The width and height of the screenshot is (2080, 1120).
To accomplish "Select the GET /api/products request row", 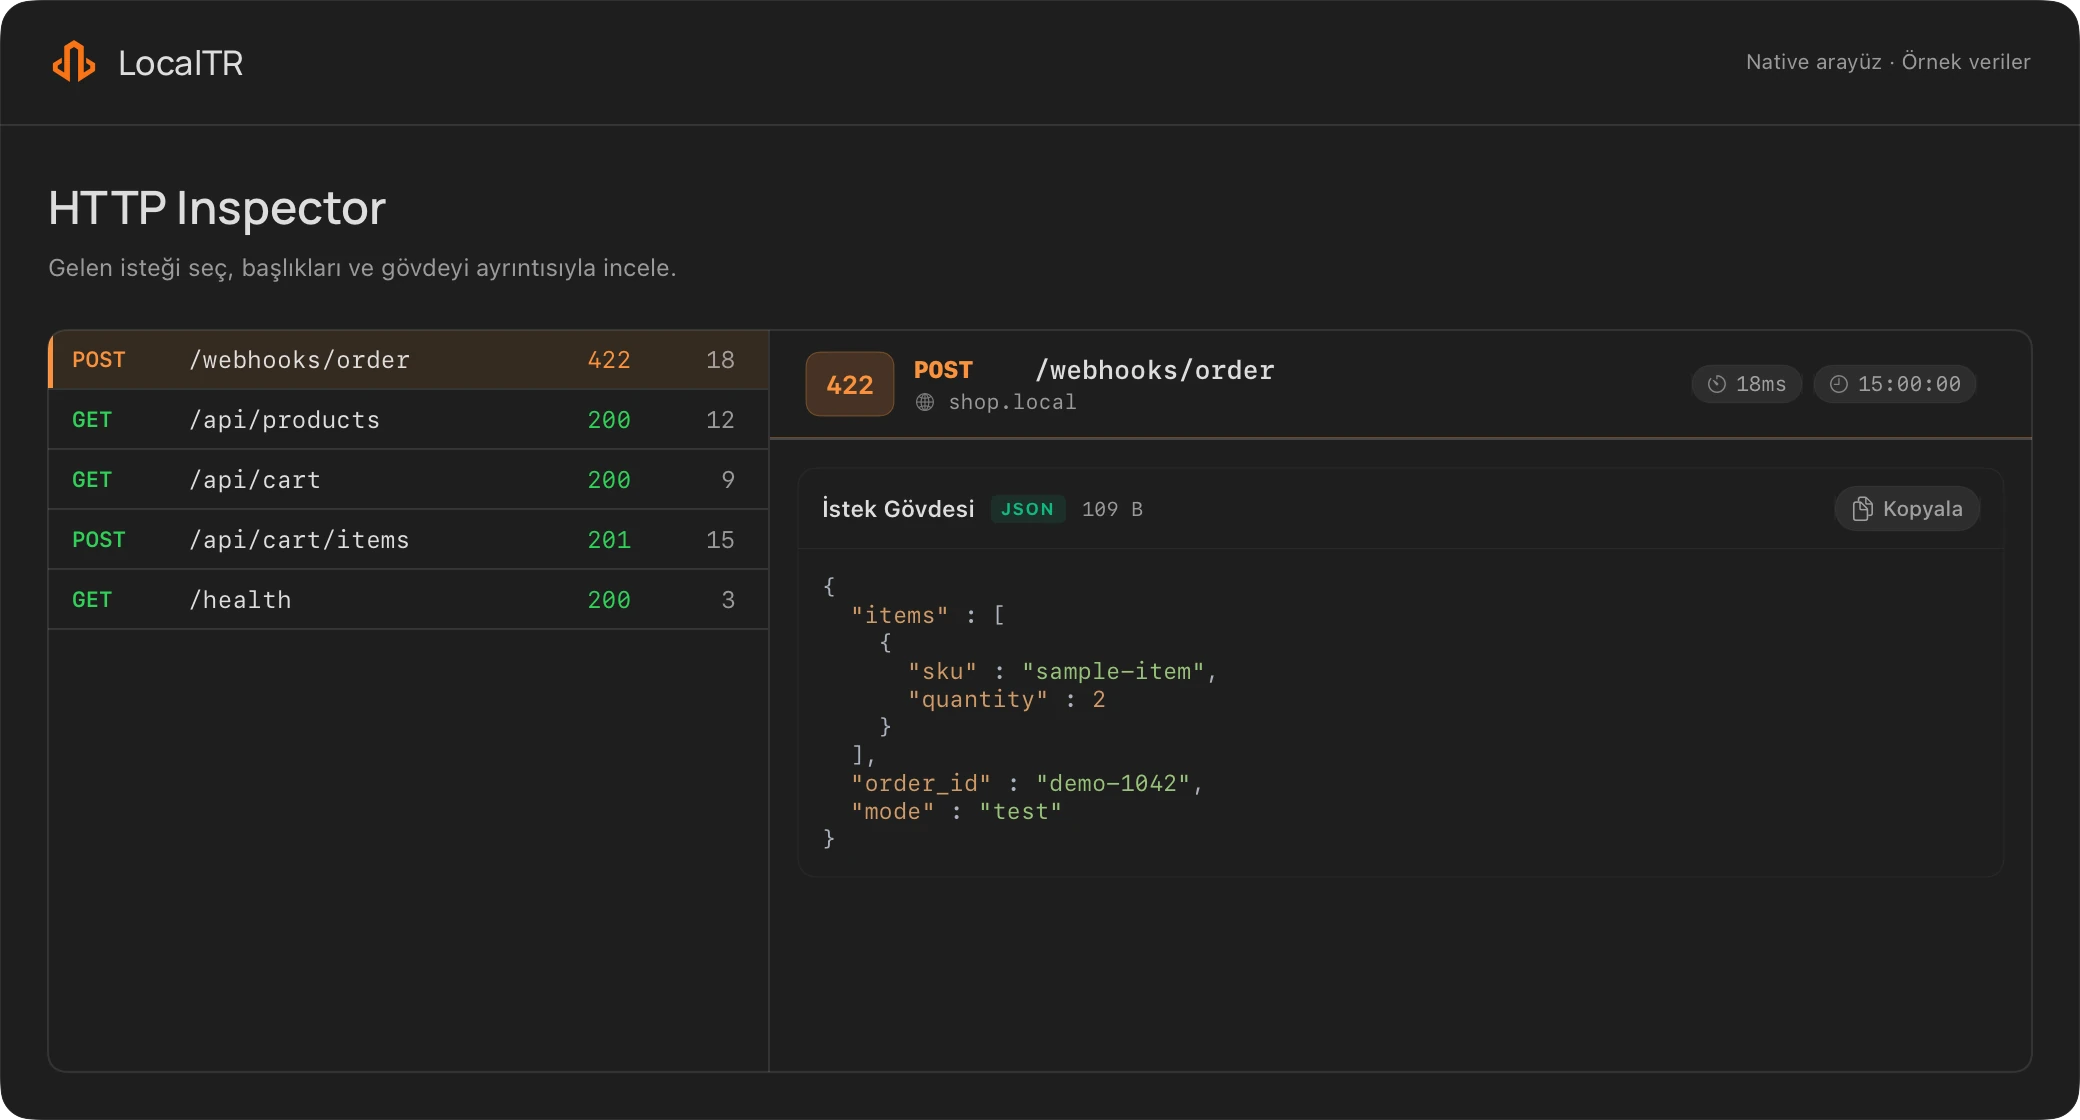I will [408, 420].
